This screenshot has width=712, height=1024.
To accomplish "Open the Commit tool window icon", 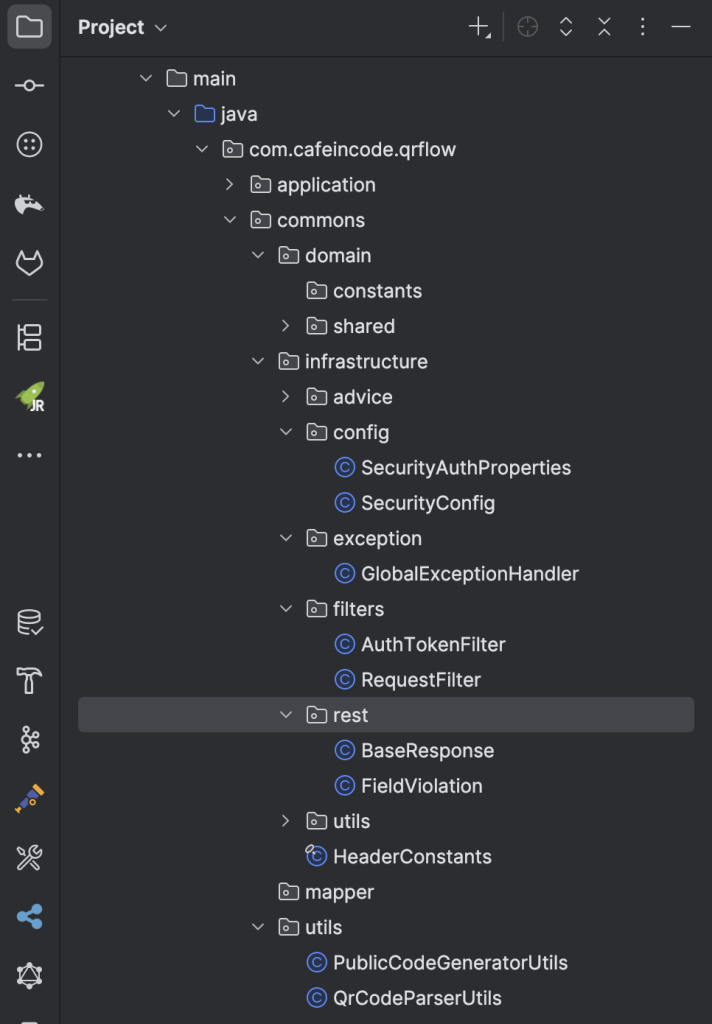I will click(x=30, y=86).
